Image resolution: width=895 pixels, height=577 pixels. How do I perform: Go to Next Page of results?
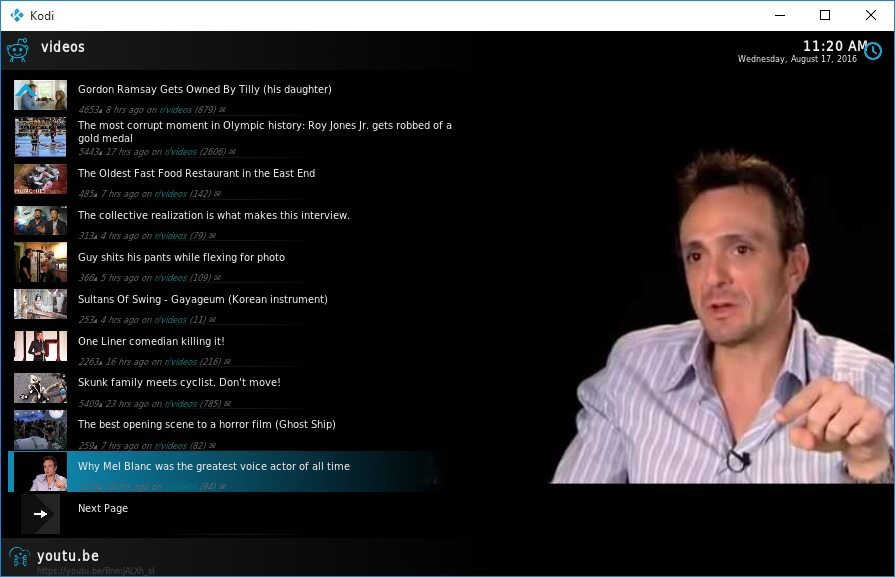click(103, 508)
